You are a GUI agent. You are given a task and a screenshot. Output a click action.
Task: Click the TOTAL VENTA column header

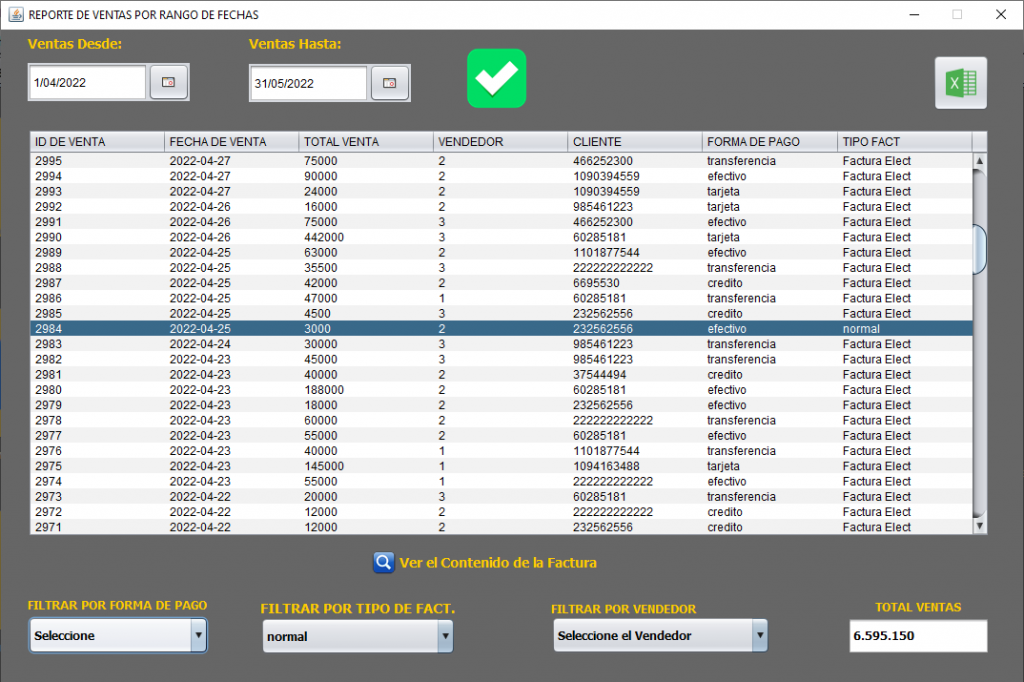pyautogui.click(x=366, y=142)
